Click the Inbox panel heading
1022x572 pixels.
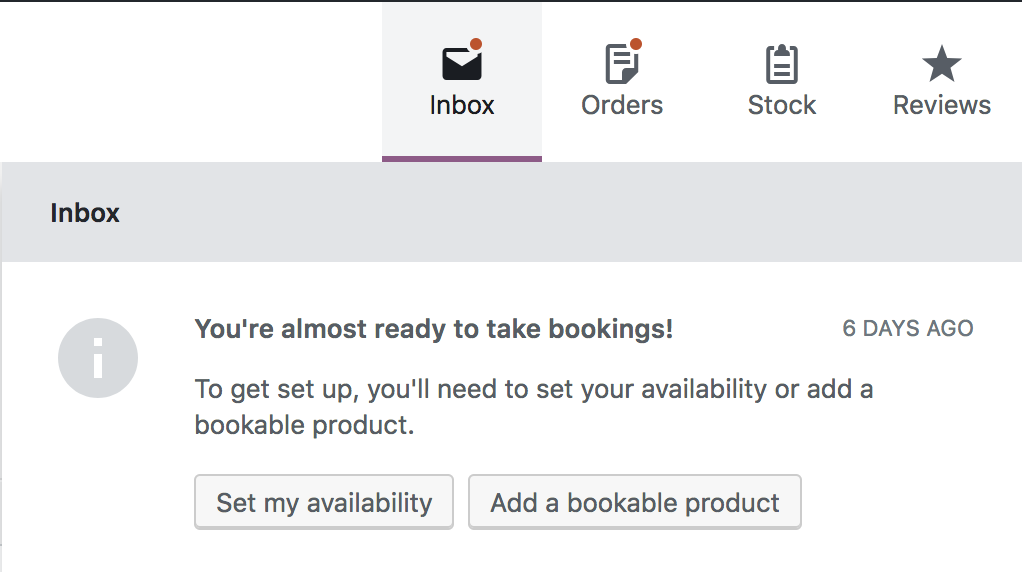coord(85,213)
